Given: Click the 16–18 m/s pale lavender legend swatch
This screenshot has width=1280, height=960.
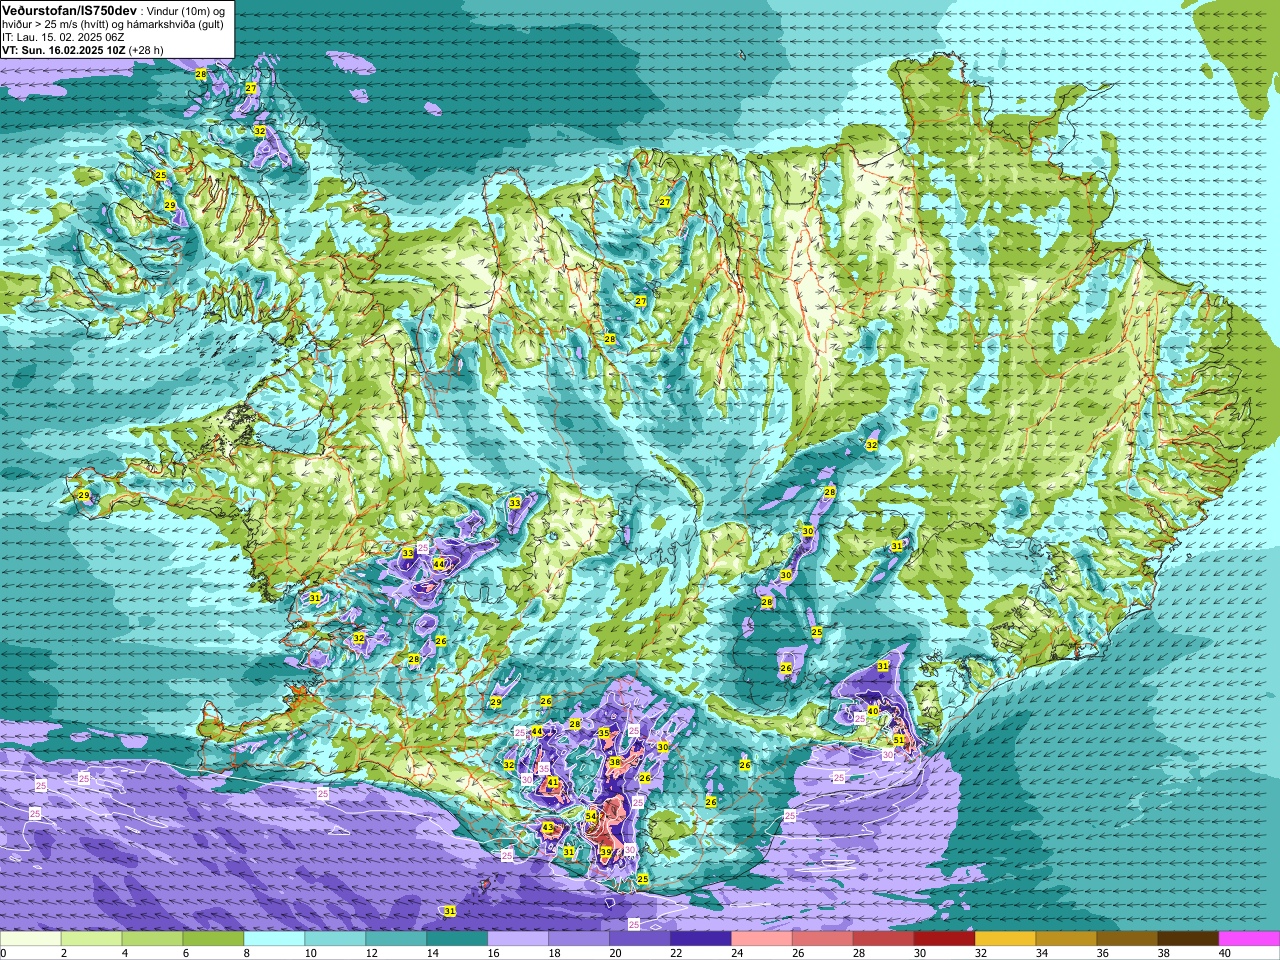Looking at the screenshot, I should tap(518, 939).
